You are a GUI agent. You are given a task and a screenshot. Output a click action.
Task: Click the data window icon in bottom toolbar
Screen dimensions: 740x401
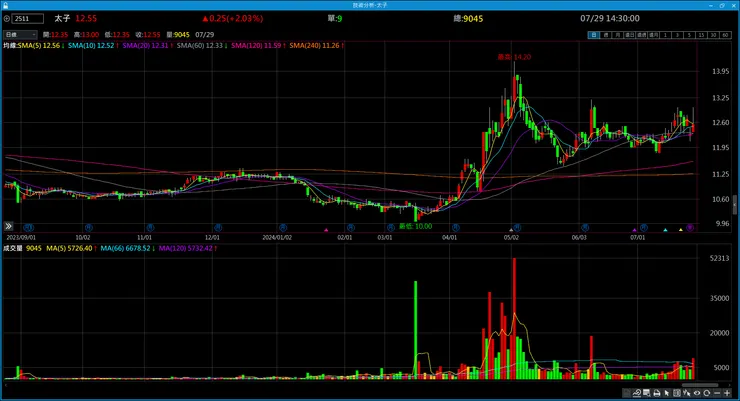pyautogui.click(x=647, y=393)
